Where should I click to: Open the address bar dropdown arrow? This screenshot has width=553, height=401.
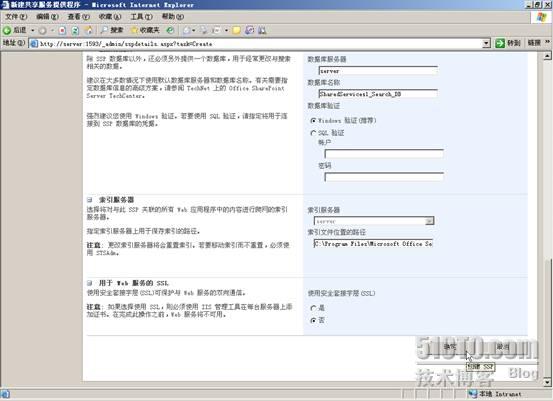point(486,44)
